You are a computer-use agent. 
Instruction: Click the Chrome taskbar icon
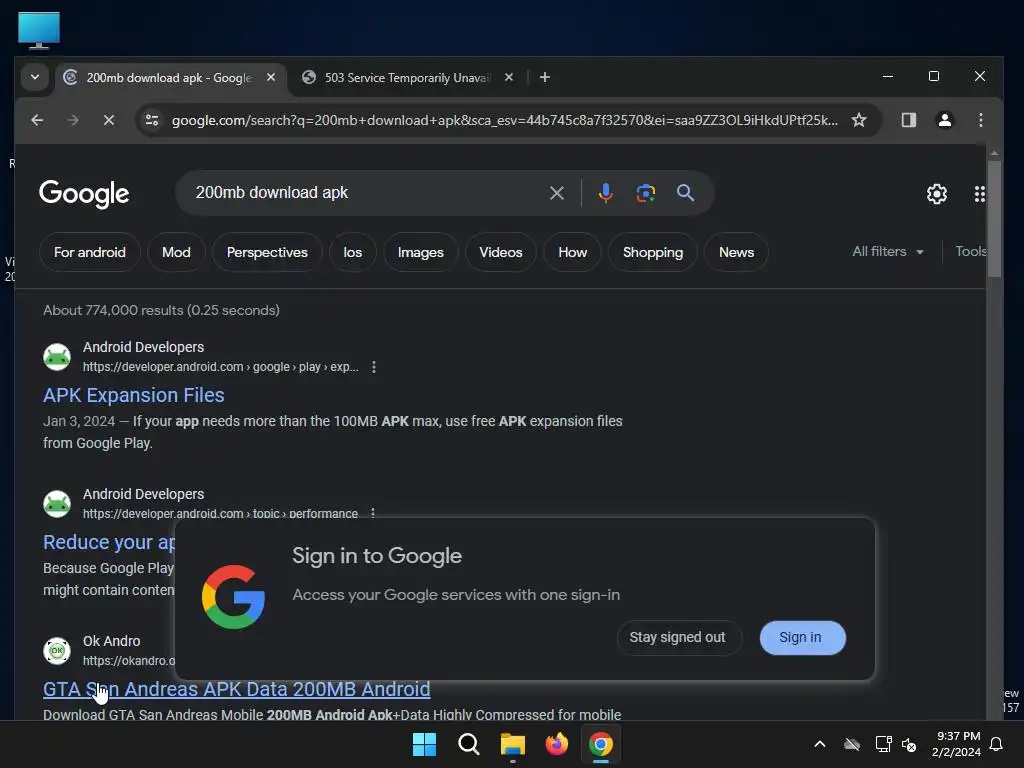coord(601,744)
